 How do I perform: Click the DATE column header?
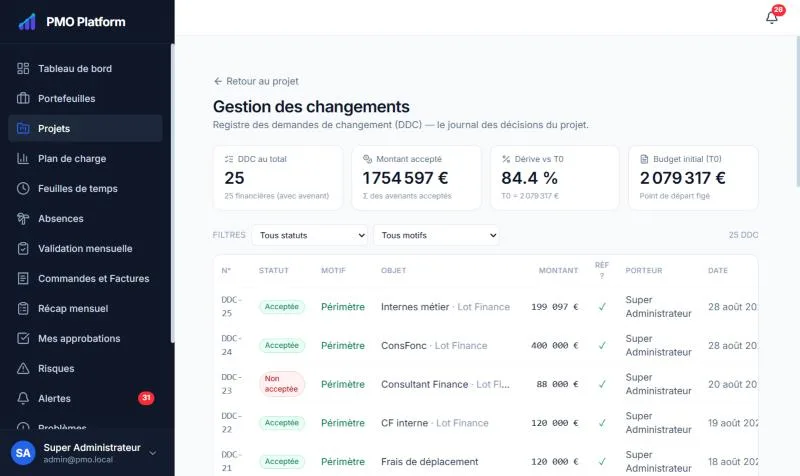[718, 270]
